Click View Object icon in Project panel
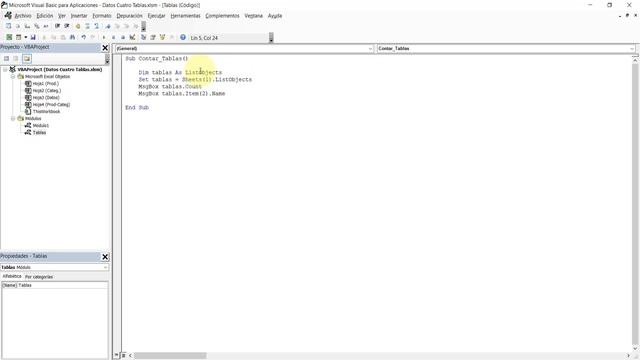The height and width of the screenshot is (360, 640). (x=16, y=59)
